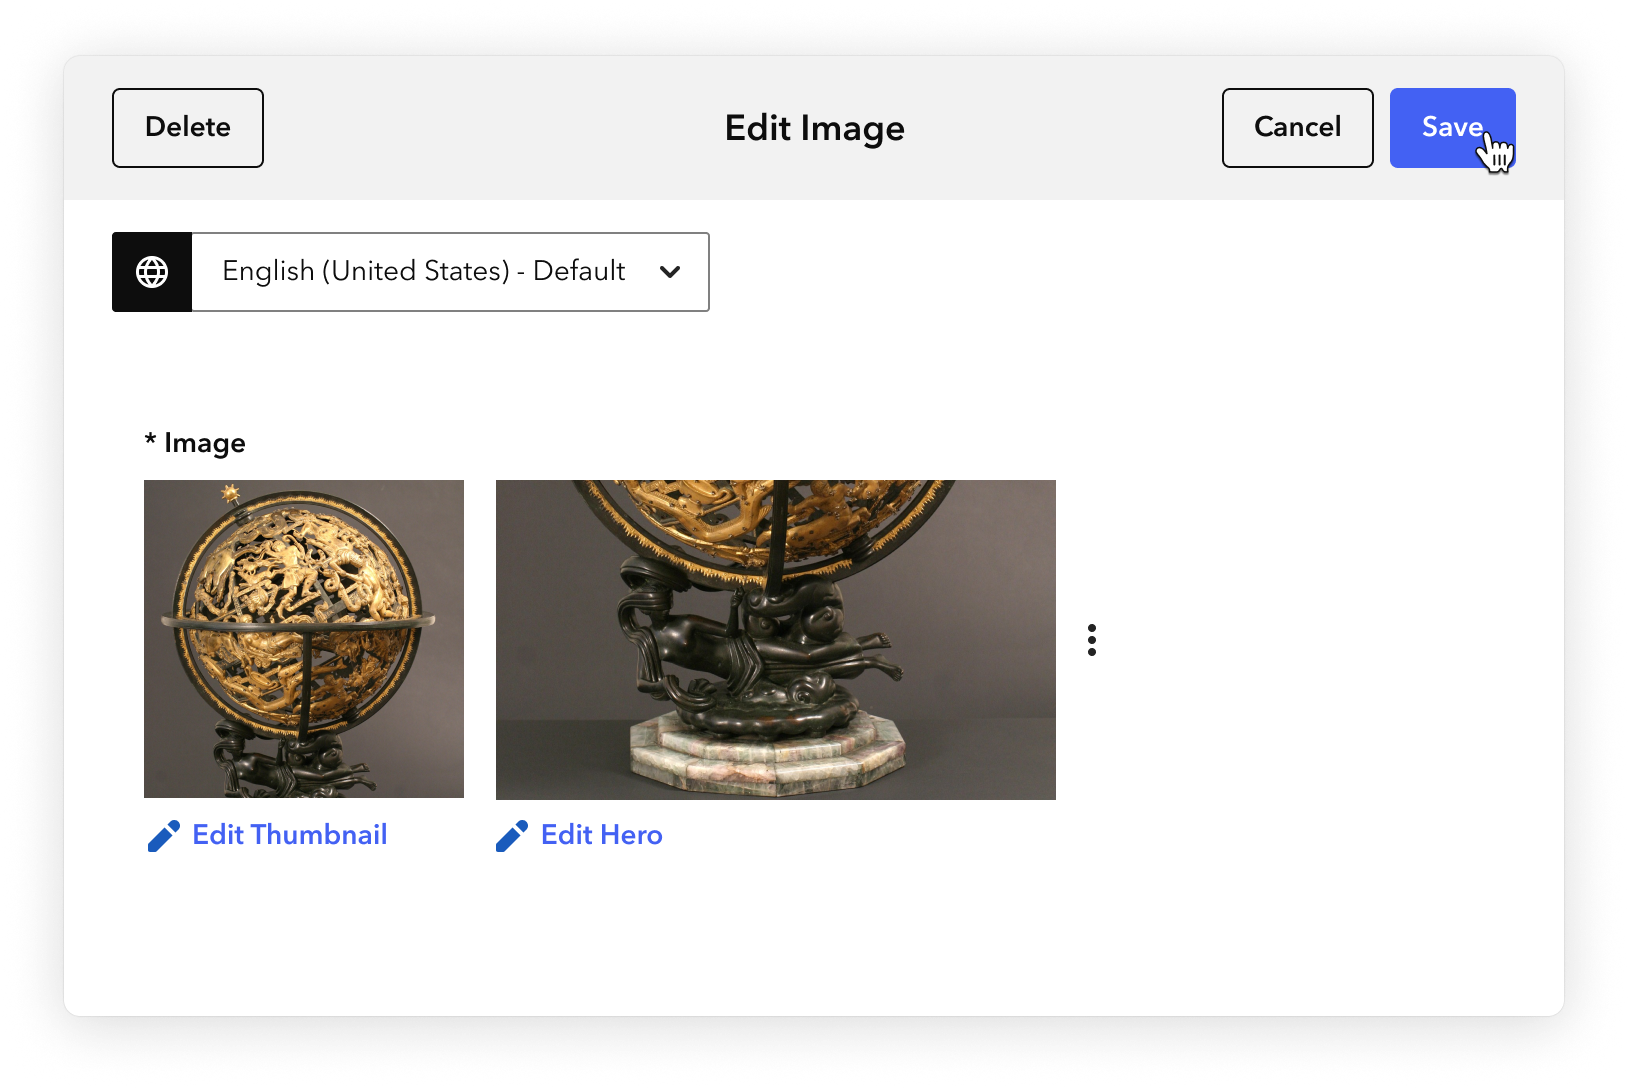Cancel editing the image
Image resolution: width=1628 pixels, height=1088 pixels.
point(1298,128)
